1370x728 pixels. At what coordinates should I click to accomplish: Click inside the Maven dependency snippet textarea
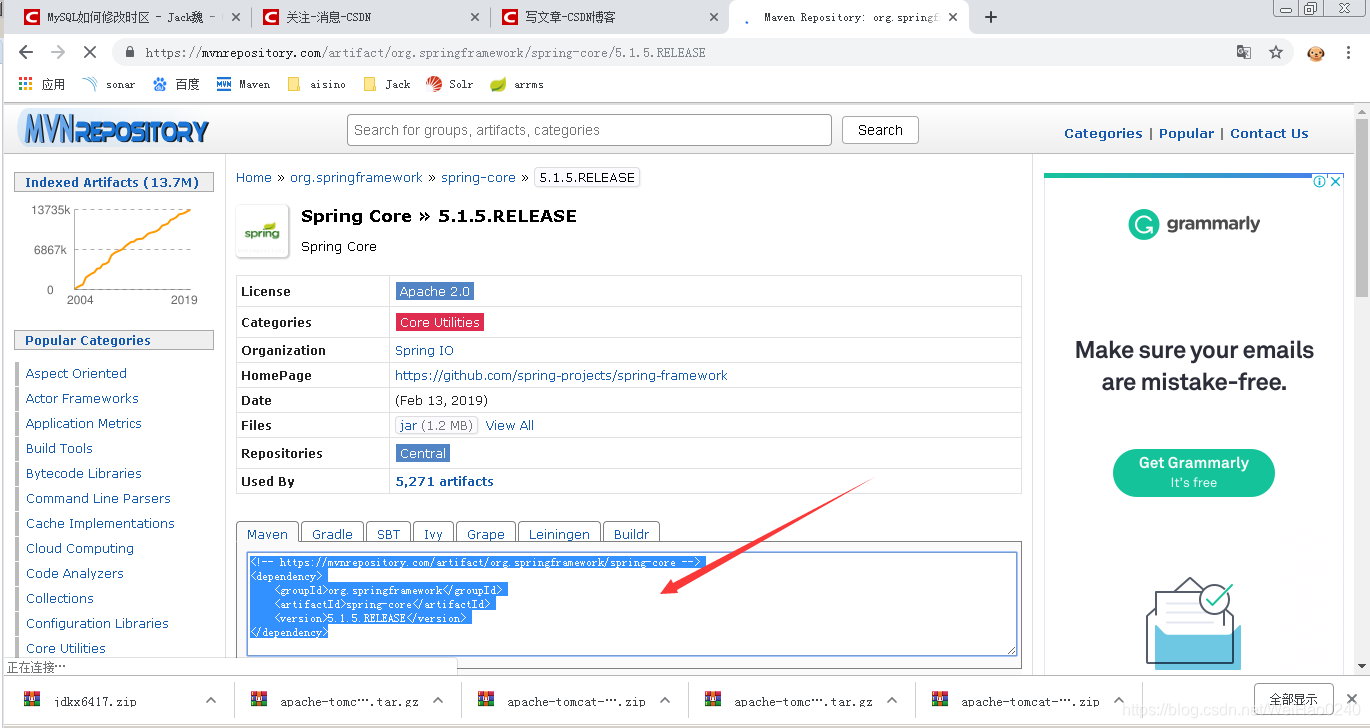point(632,604)
